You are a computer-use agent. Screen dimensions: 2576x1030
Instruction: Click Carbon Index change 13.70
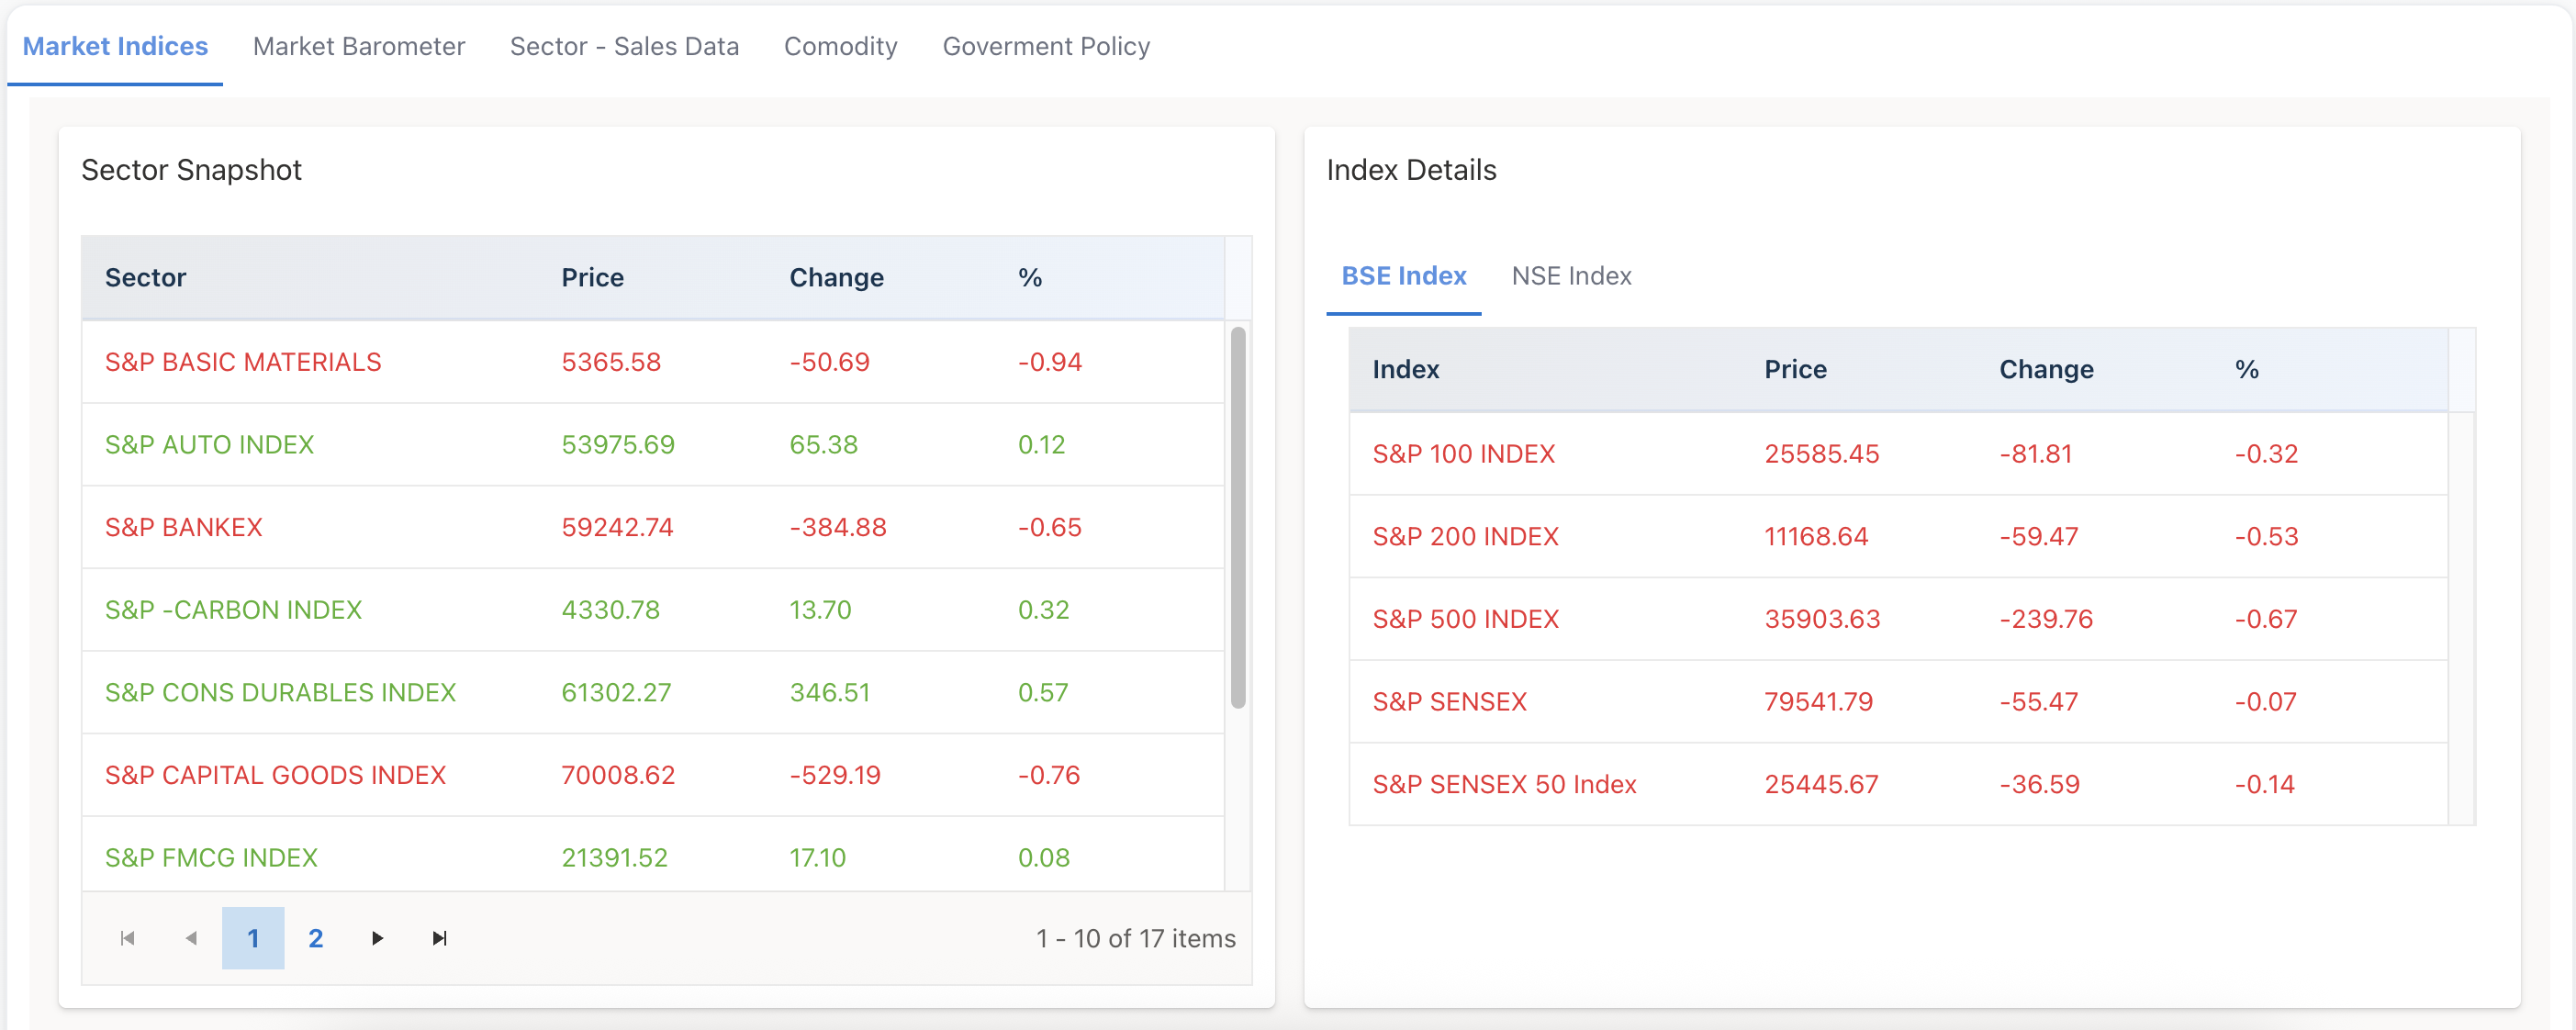coord(820,610)
